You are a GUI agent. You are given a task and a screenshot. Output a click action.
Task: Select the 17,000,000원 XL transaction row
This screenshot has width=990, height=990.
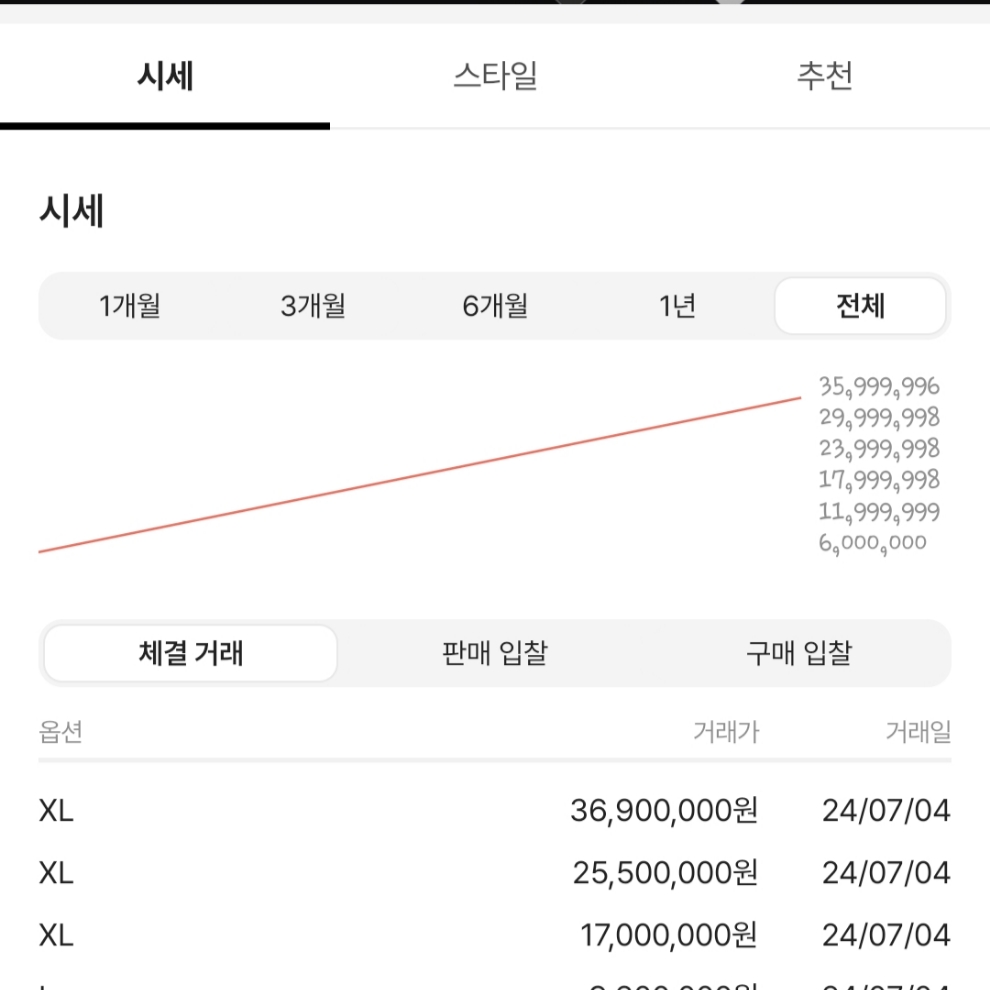click(x=495, y=936)
